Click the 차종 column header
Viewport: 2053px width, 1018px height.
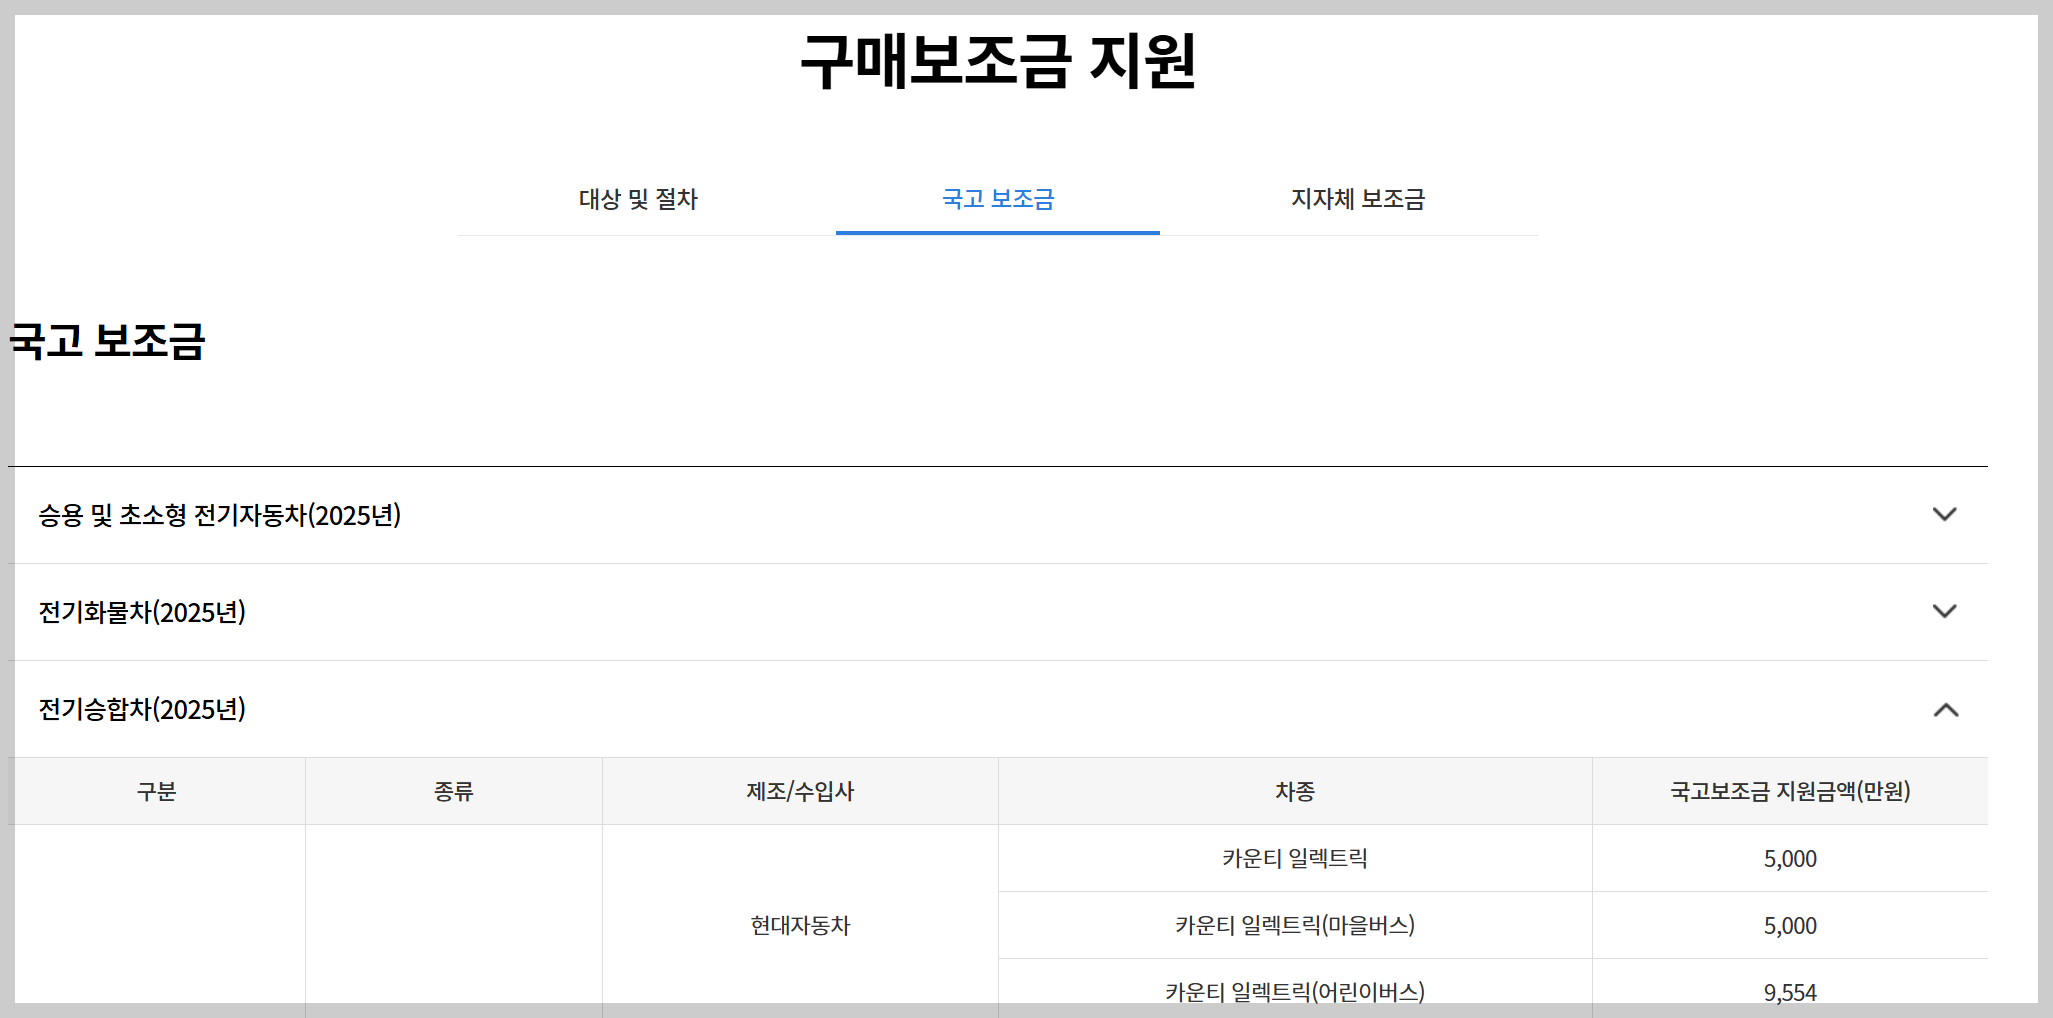1295,791
